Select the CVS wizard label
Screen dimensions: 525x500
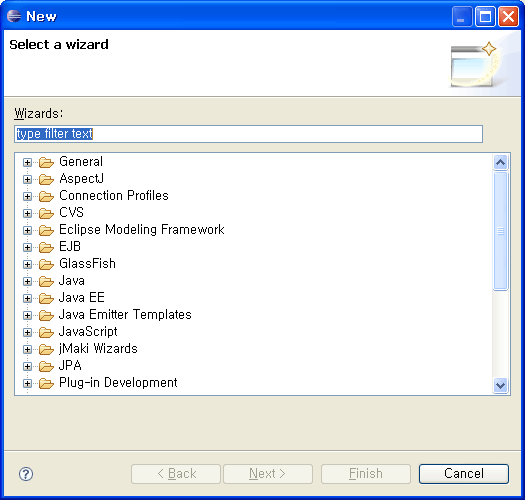pyautogui.click(x=71, y=213)
